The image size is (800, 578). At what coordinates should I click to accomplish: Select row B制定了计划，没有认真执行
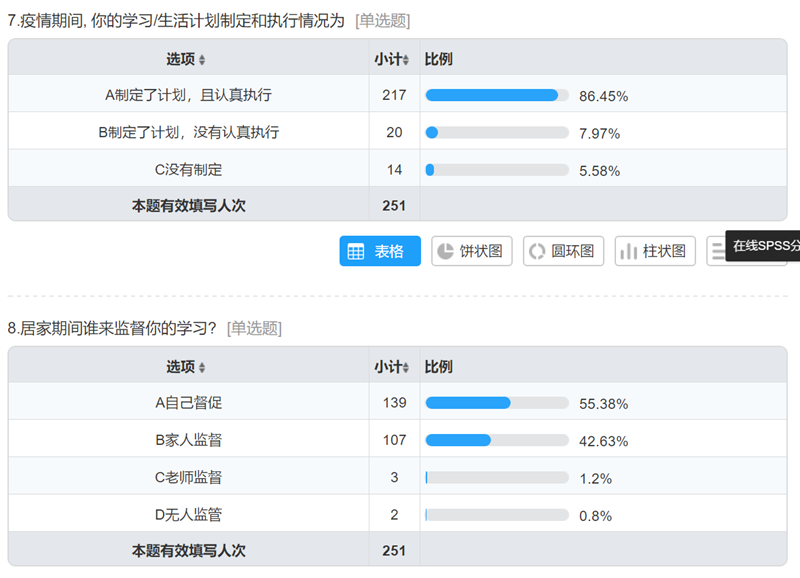188,132
